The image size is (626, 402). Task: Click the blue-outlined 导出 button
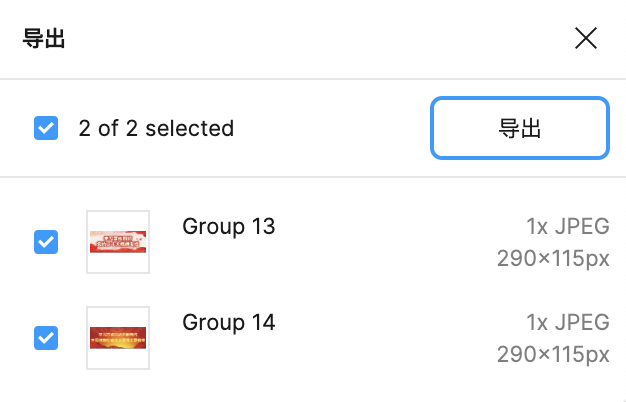[x=519, y=128]
